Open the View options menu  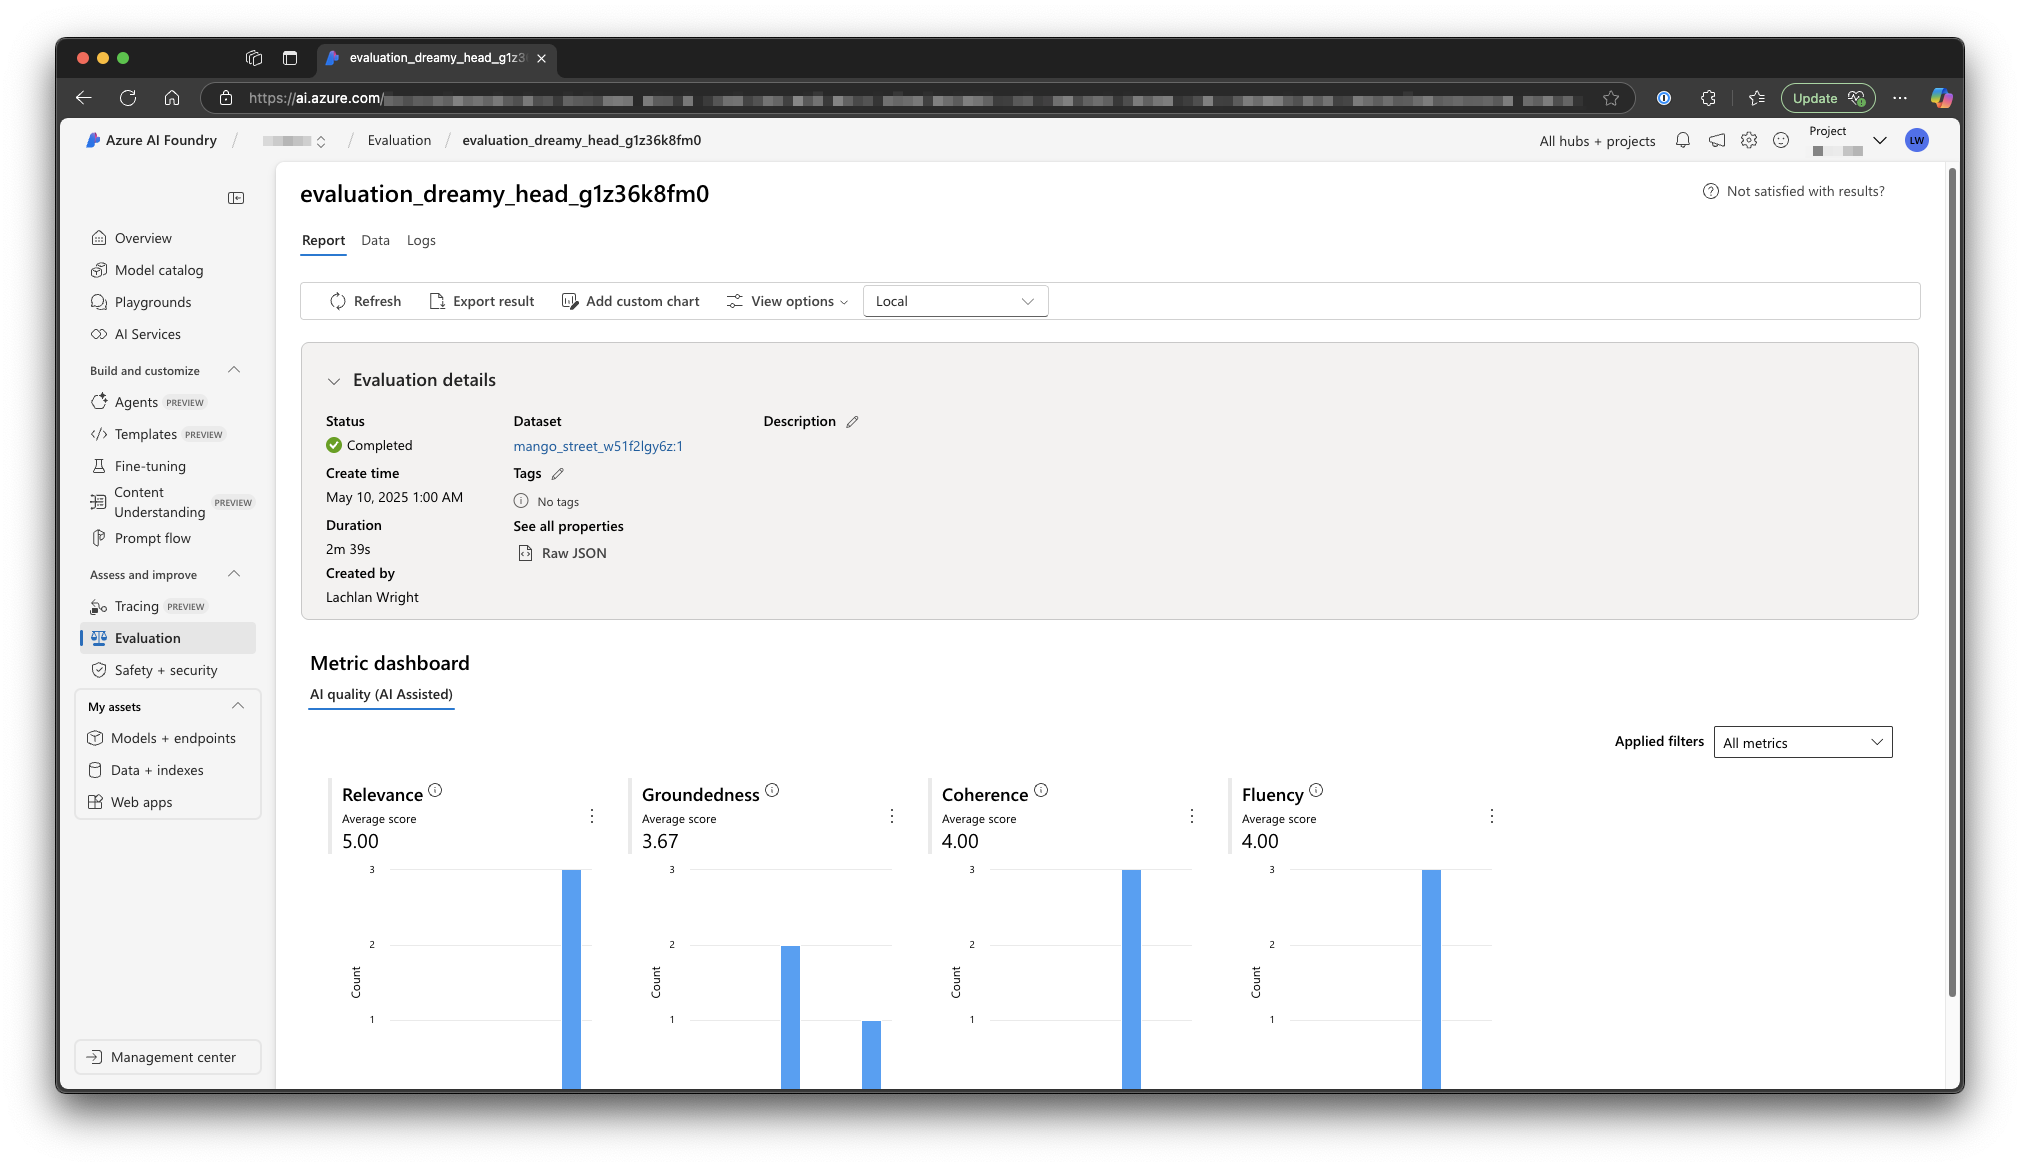point(788,301)
